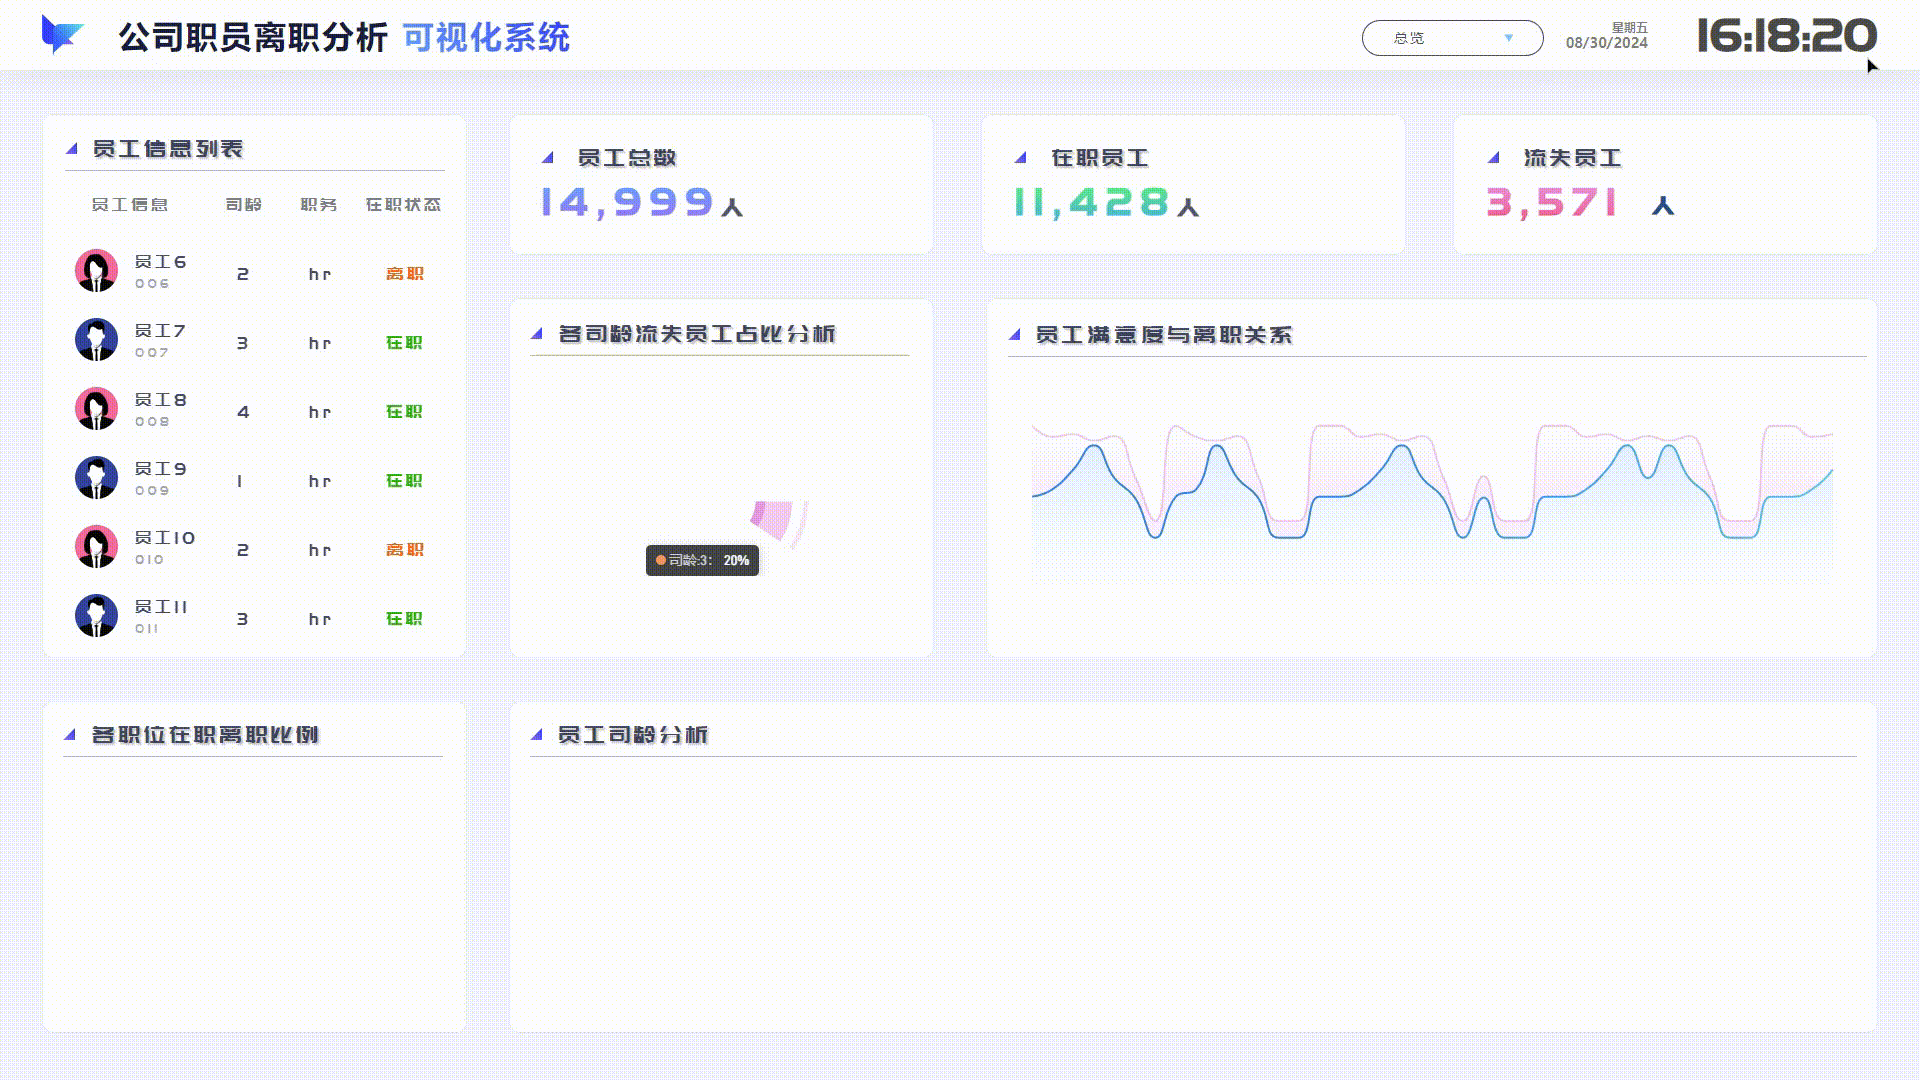This screenshot has height=1080, width=1920.
Task: Click 司龄 value 4 in 员工8 row
Action: [x=243, y=412]
